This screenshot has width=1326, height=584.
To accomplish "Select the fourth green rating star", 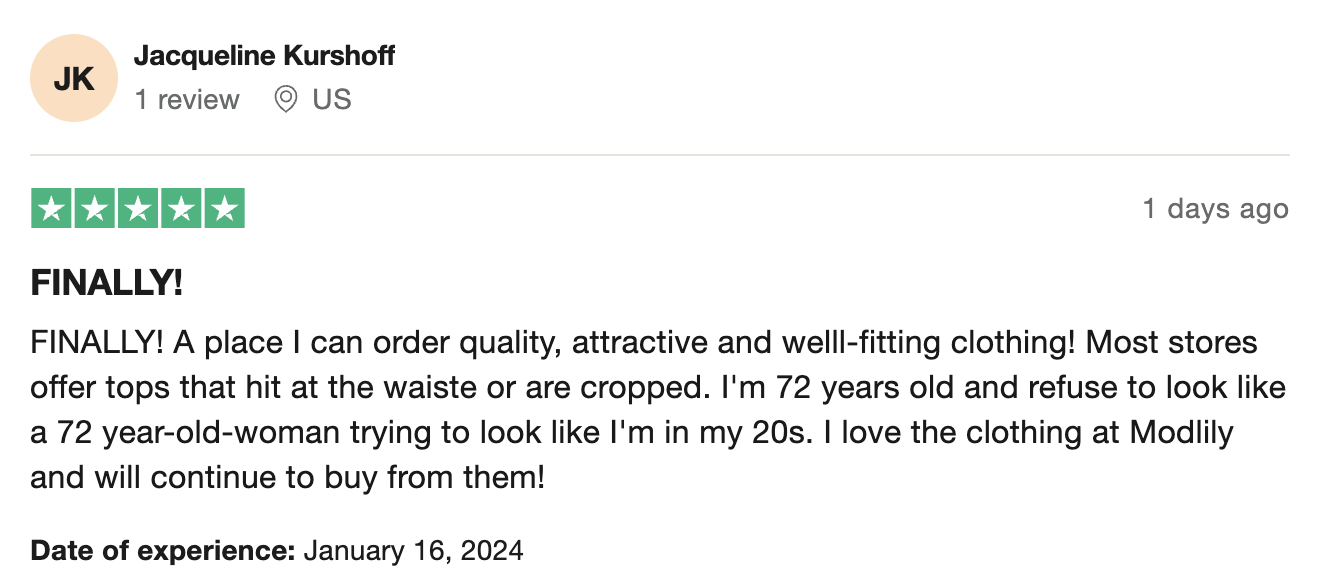I will (181, 208).
